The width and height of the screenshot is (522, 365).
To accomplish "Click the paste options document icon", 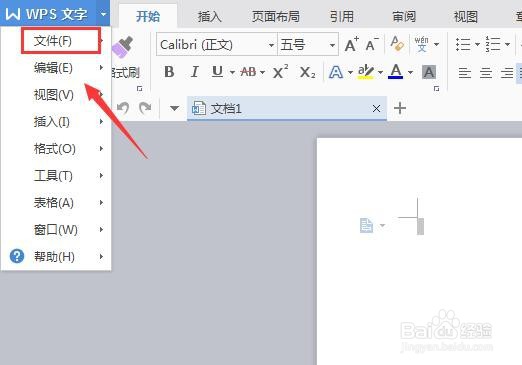I will (x=366, y=225).
